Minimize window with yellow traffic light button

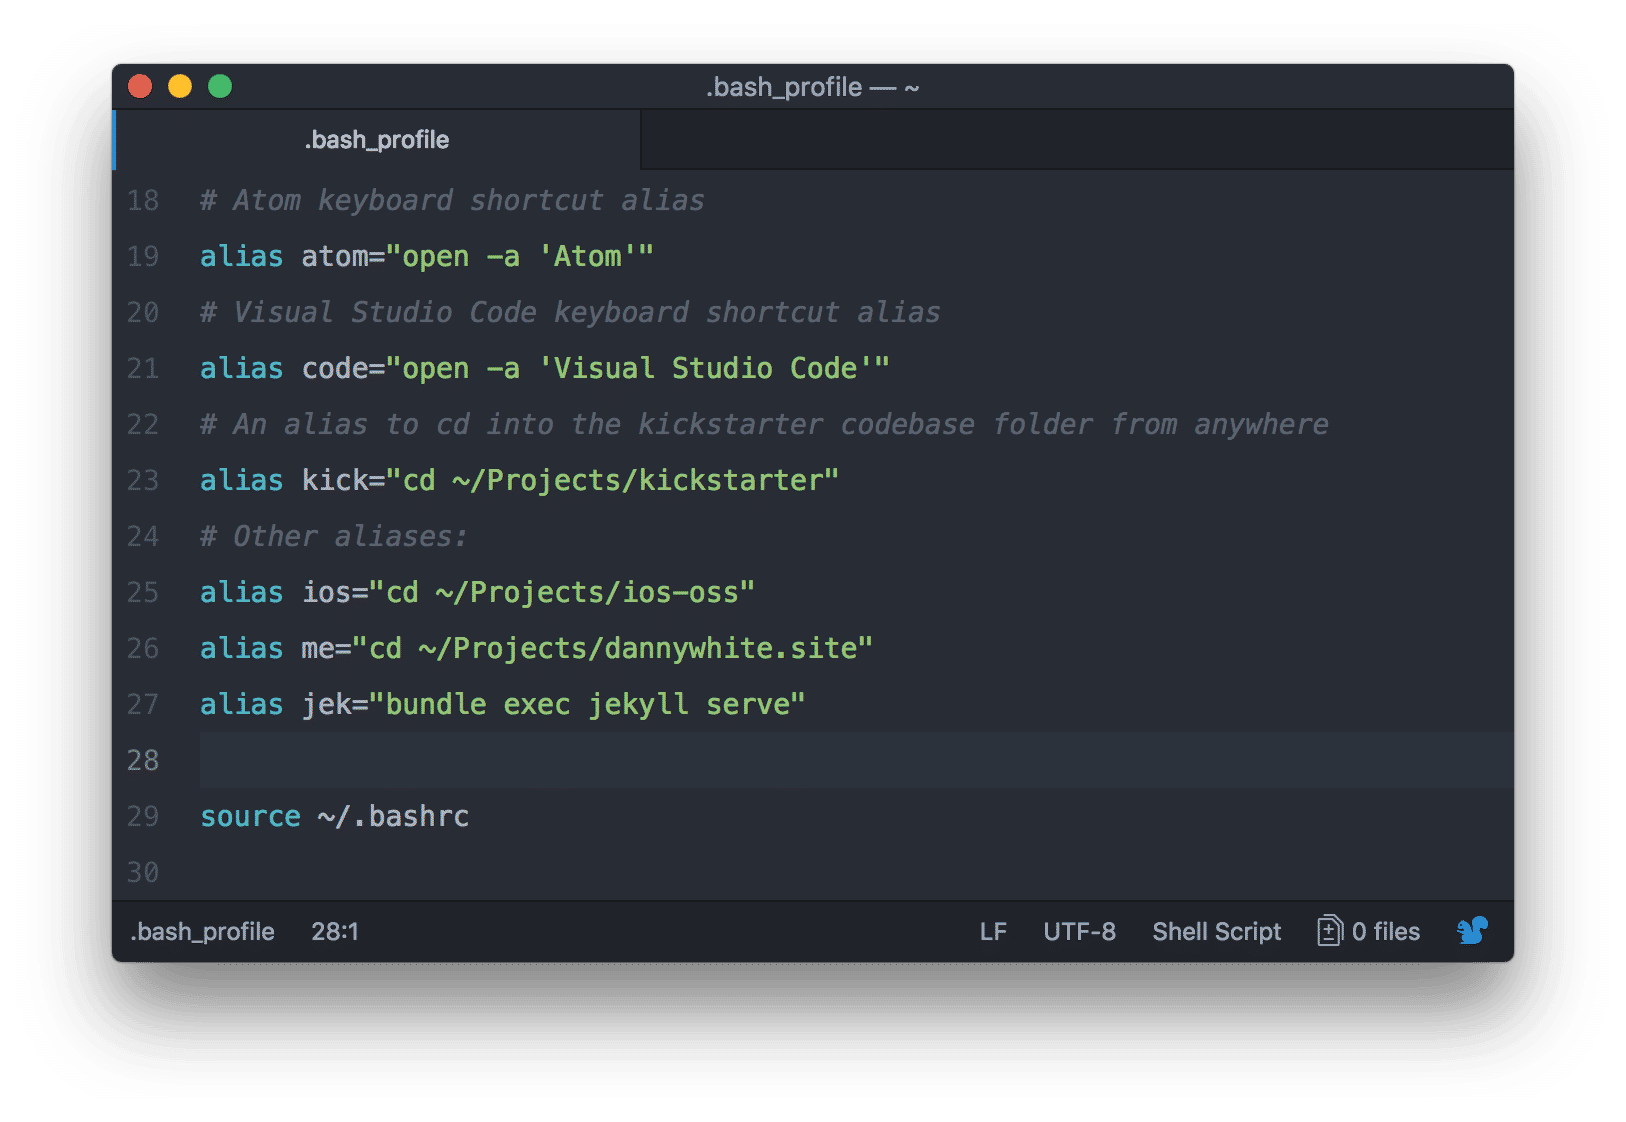tap(180, 87)
